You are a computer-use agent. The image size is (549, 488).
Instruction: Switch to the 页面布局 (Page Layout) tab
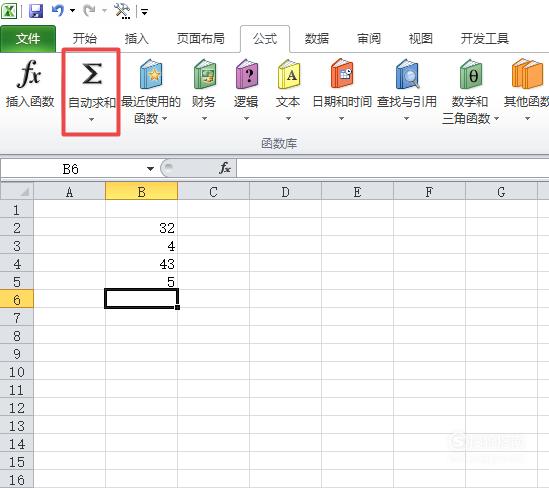[201, 39]
